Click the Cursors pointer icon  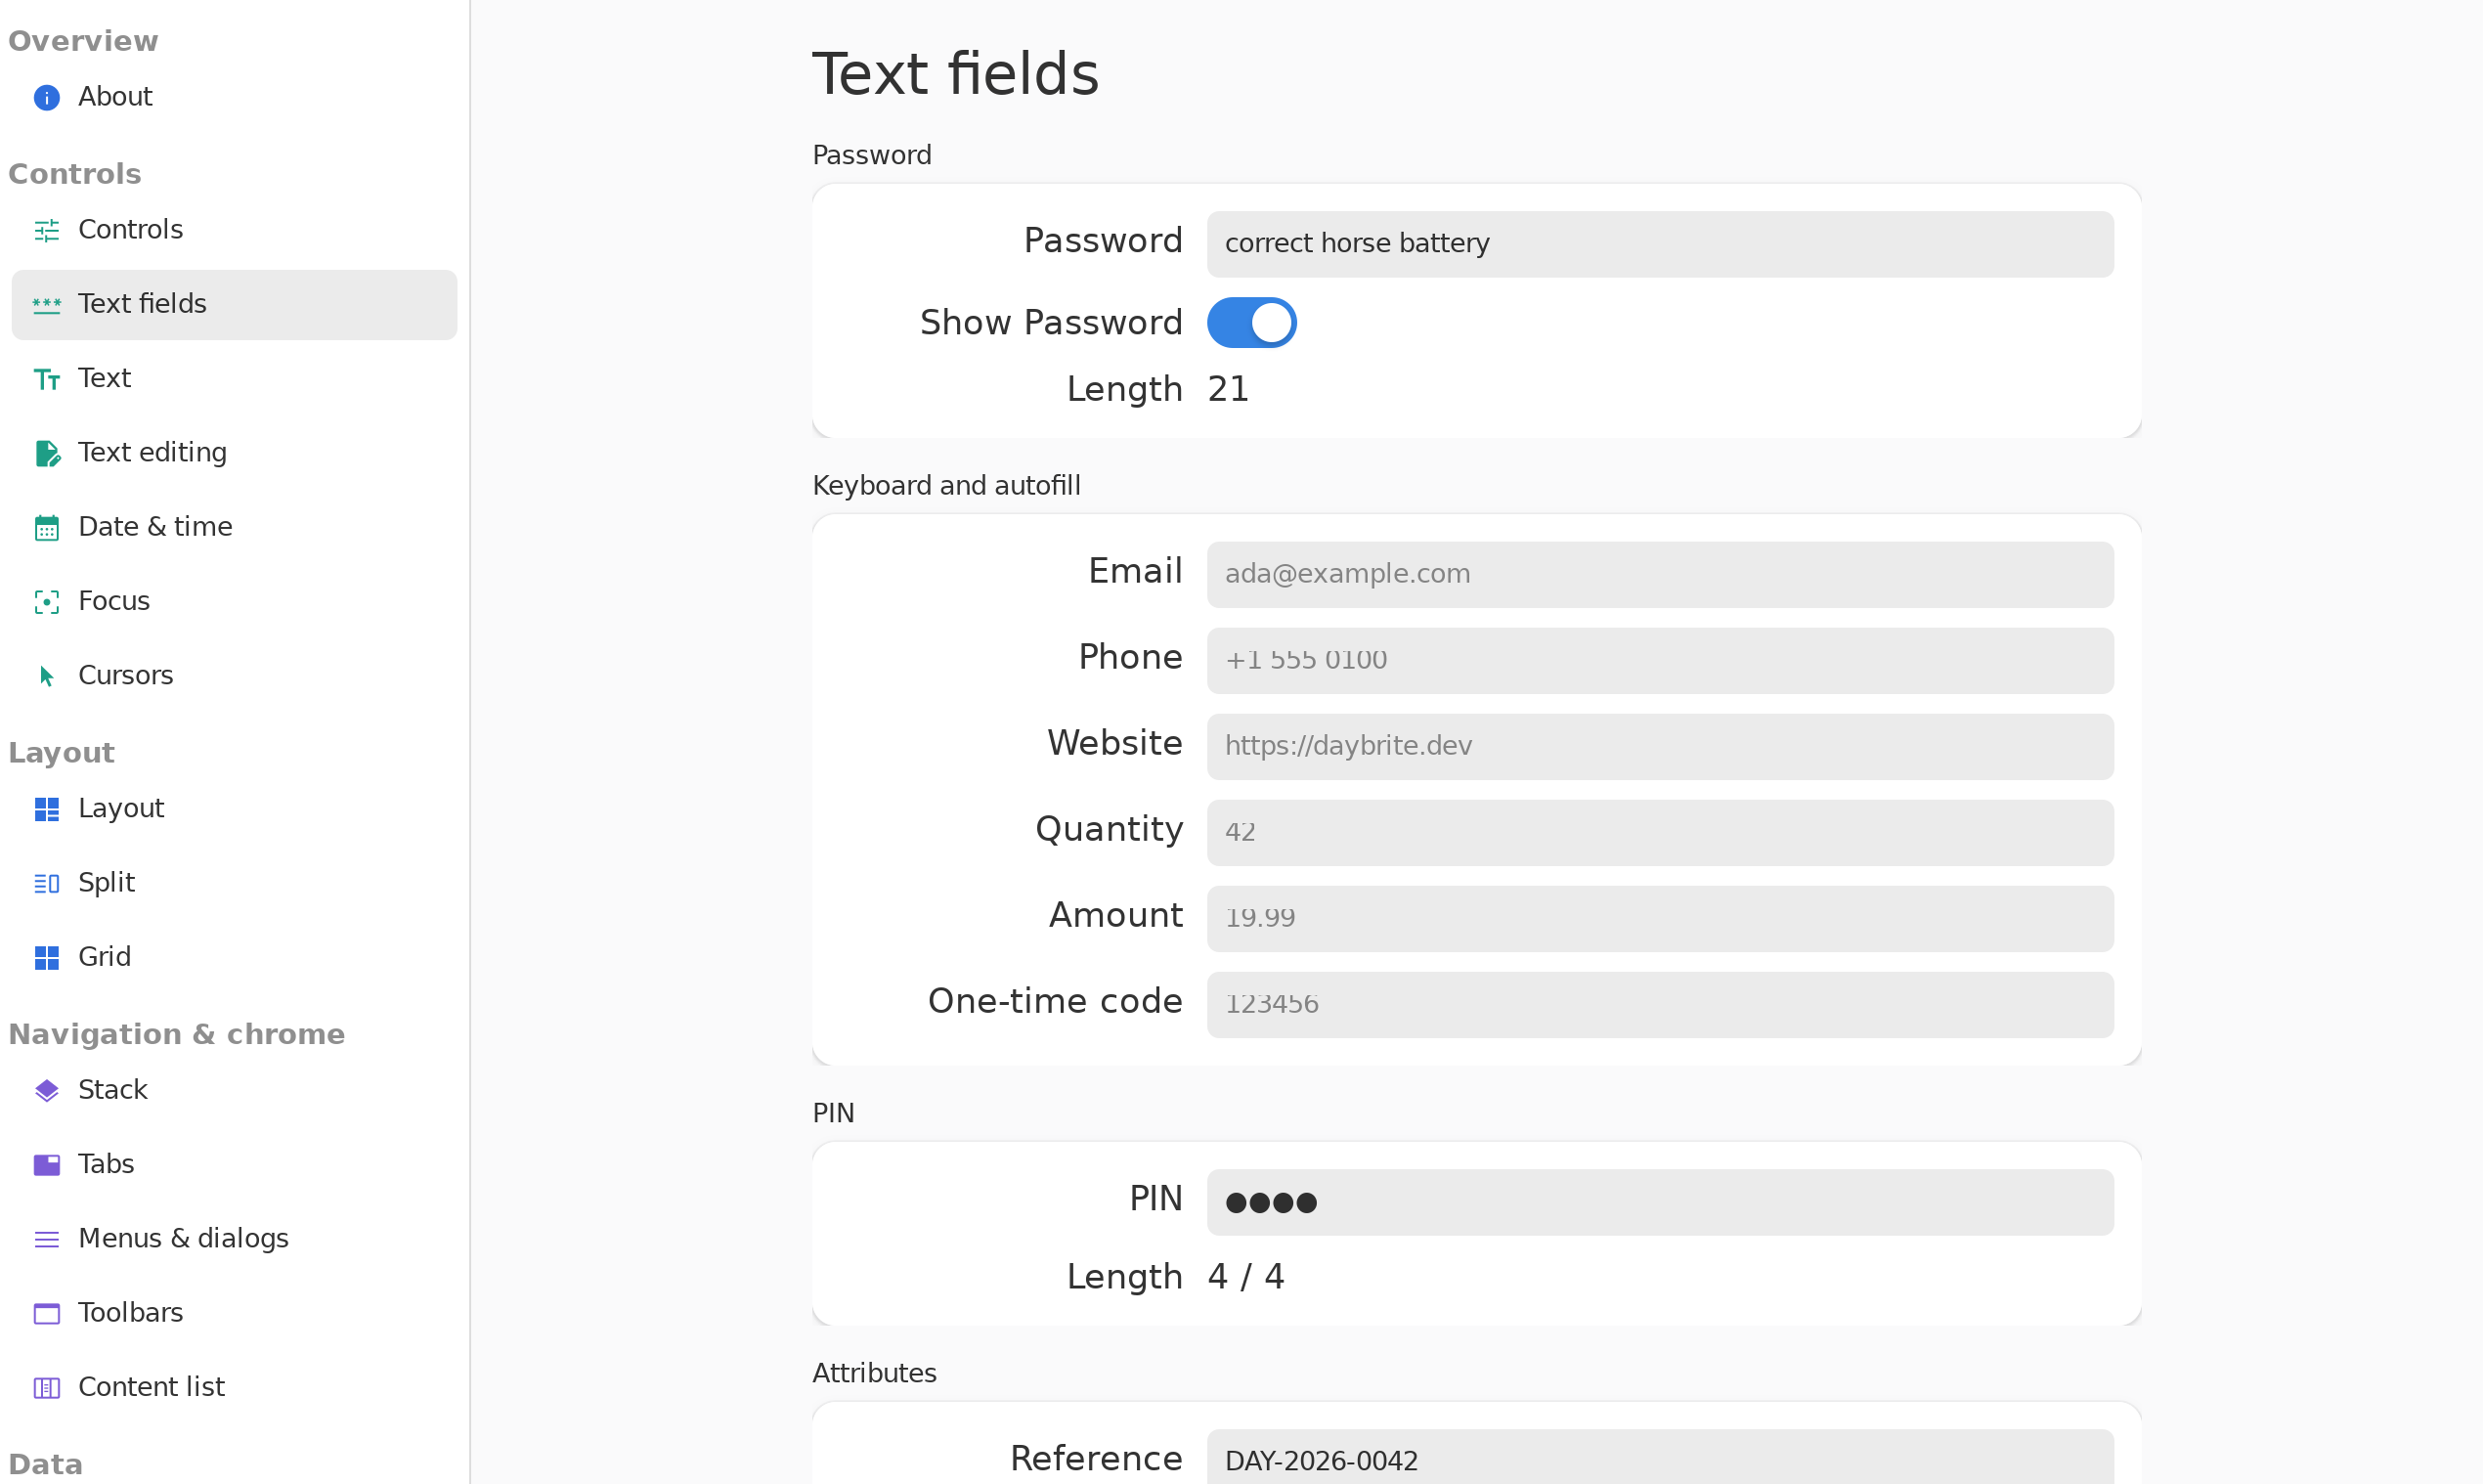47,676
